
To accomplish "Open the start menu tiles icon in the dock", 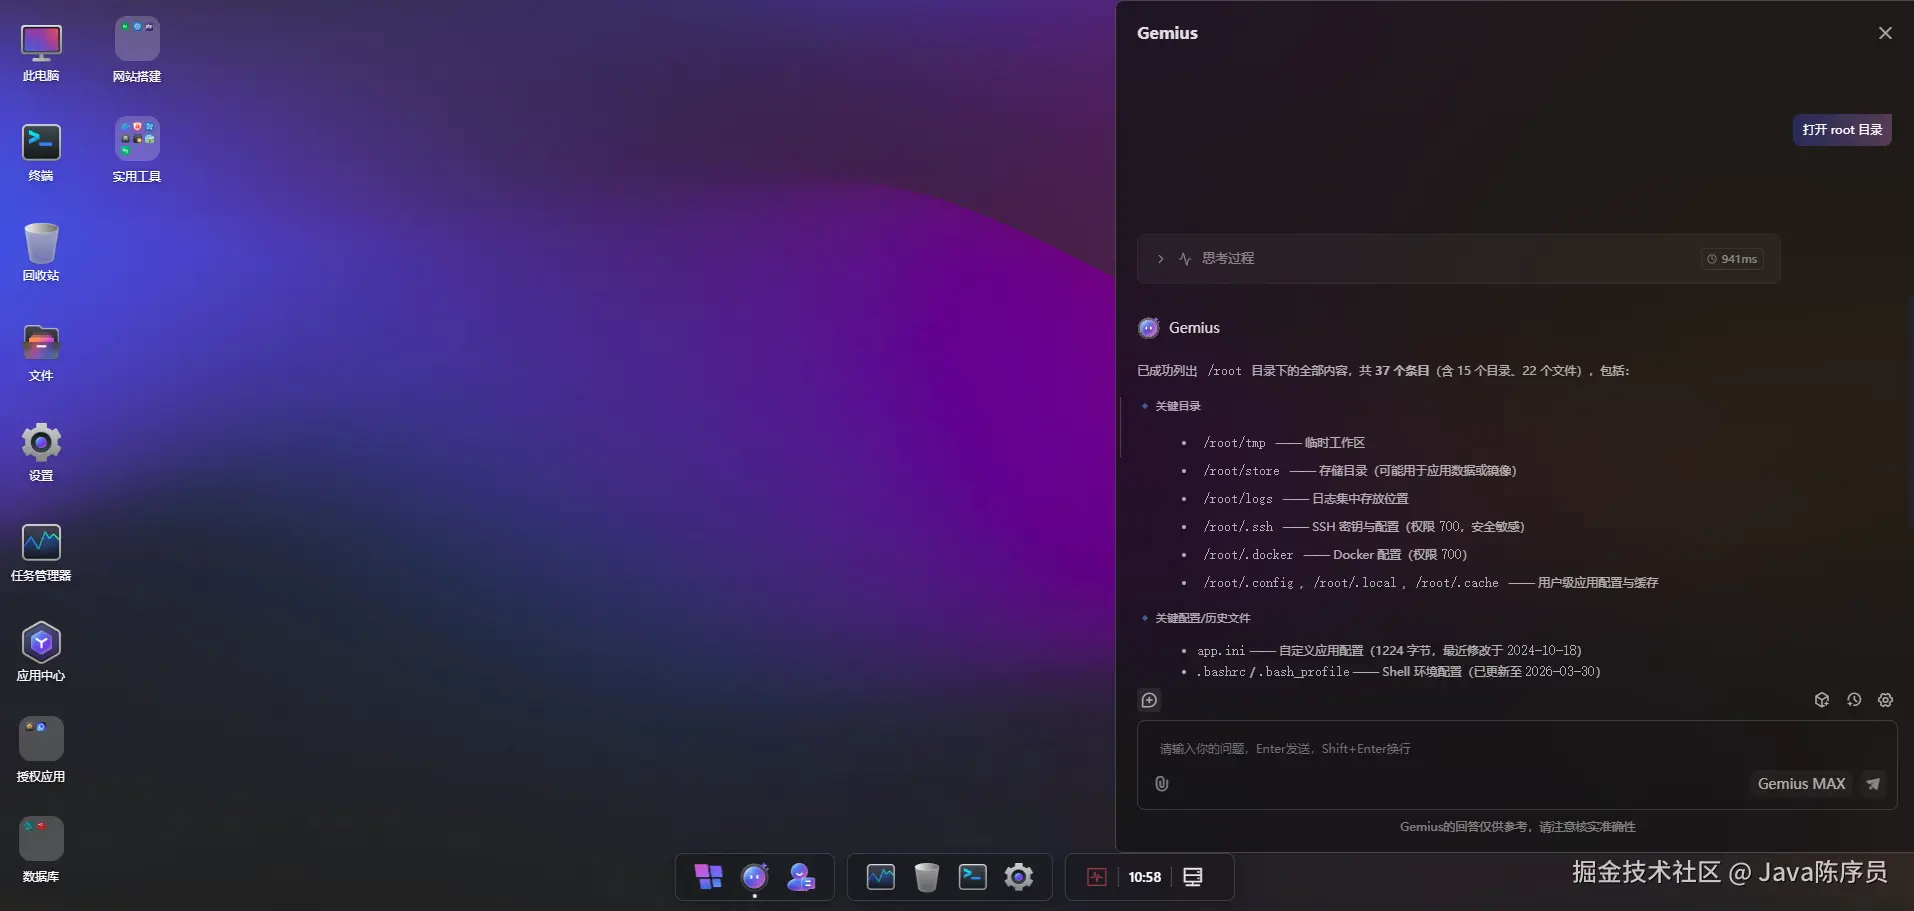I will (709, 877).
